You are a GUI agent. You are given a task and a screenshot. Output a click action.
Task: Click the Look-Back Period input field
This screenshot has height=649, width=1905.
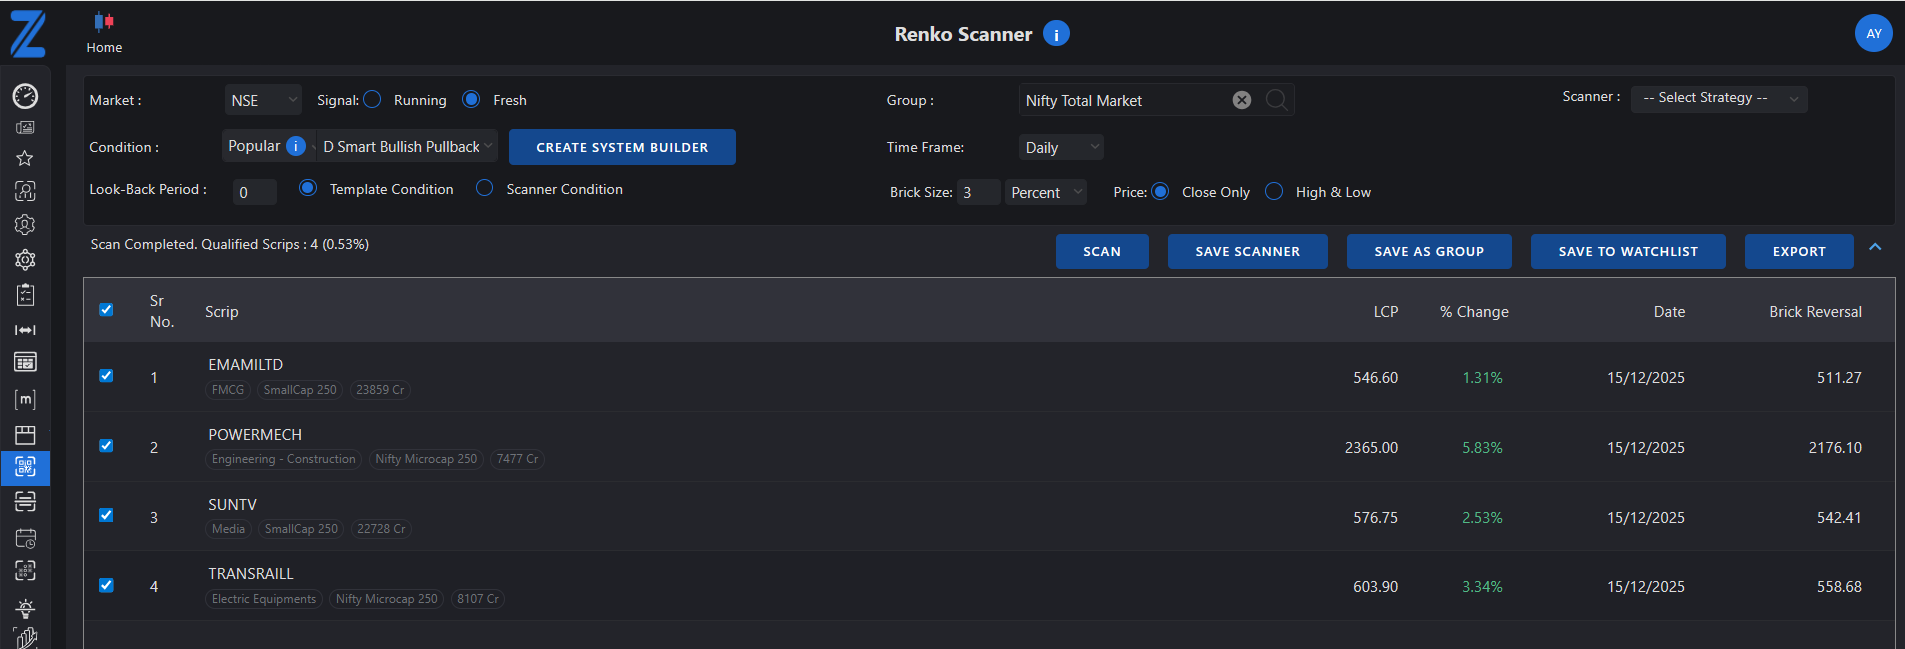tap(254, 192)
